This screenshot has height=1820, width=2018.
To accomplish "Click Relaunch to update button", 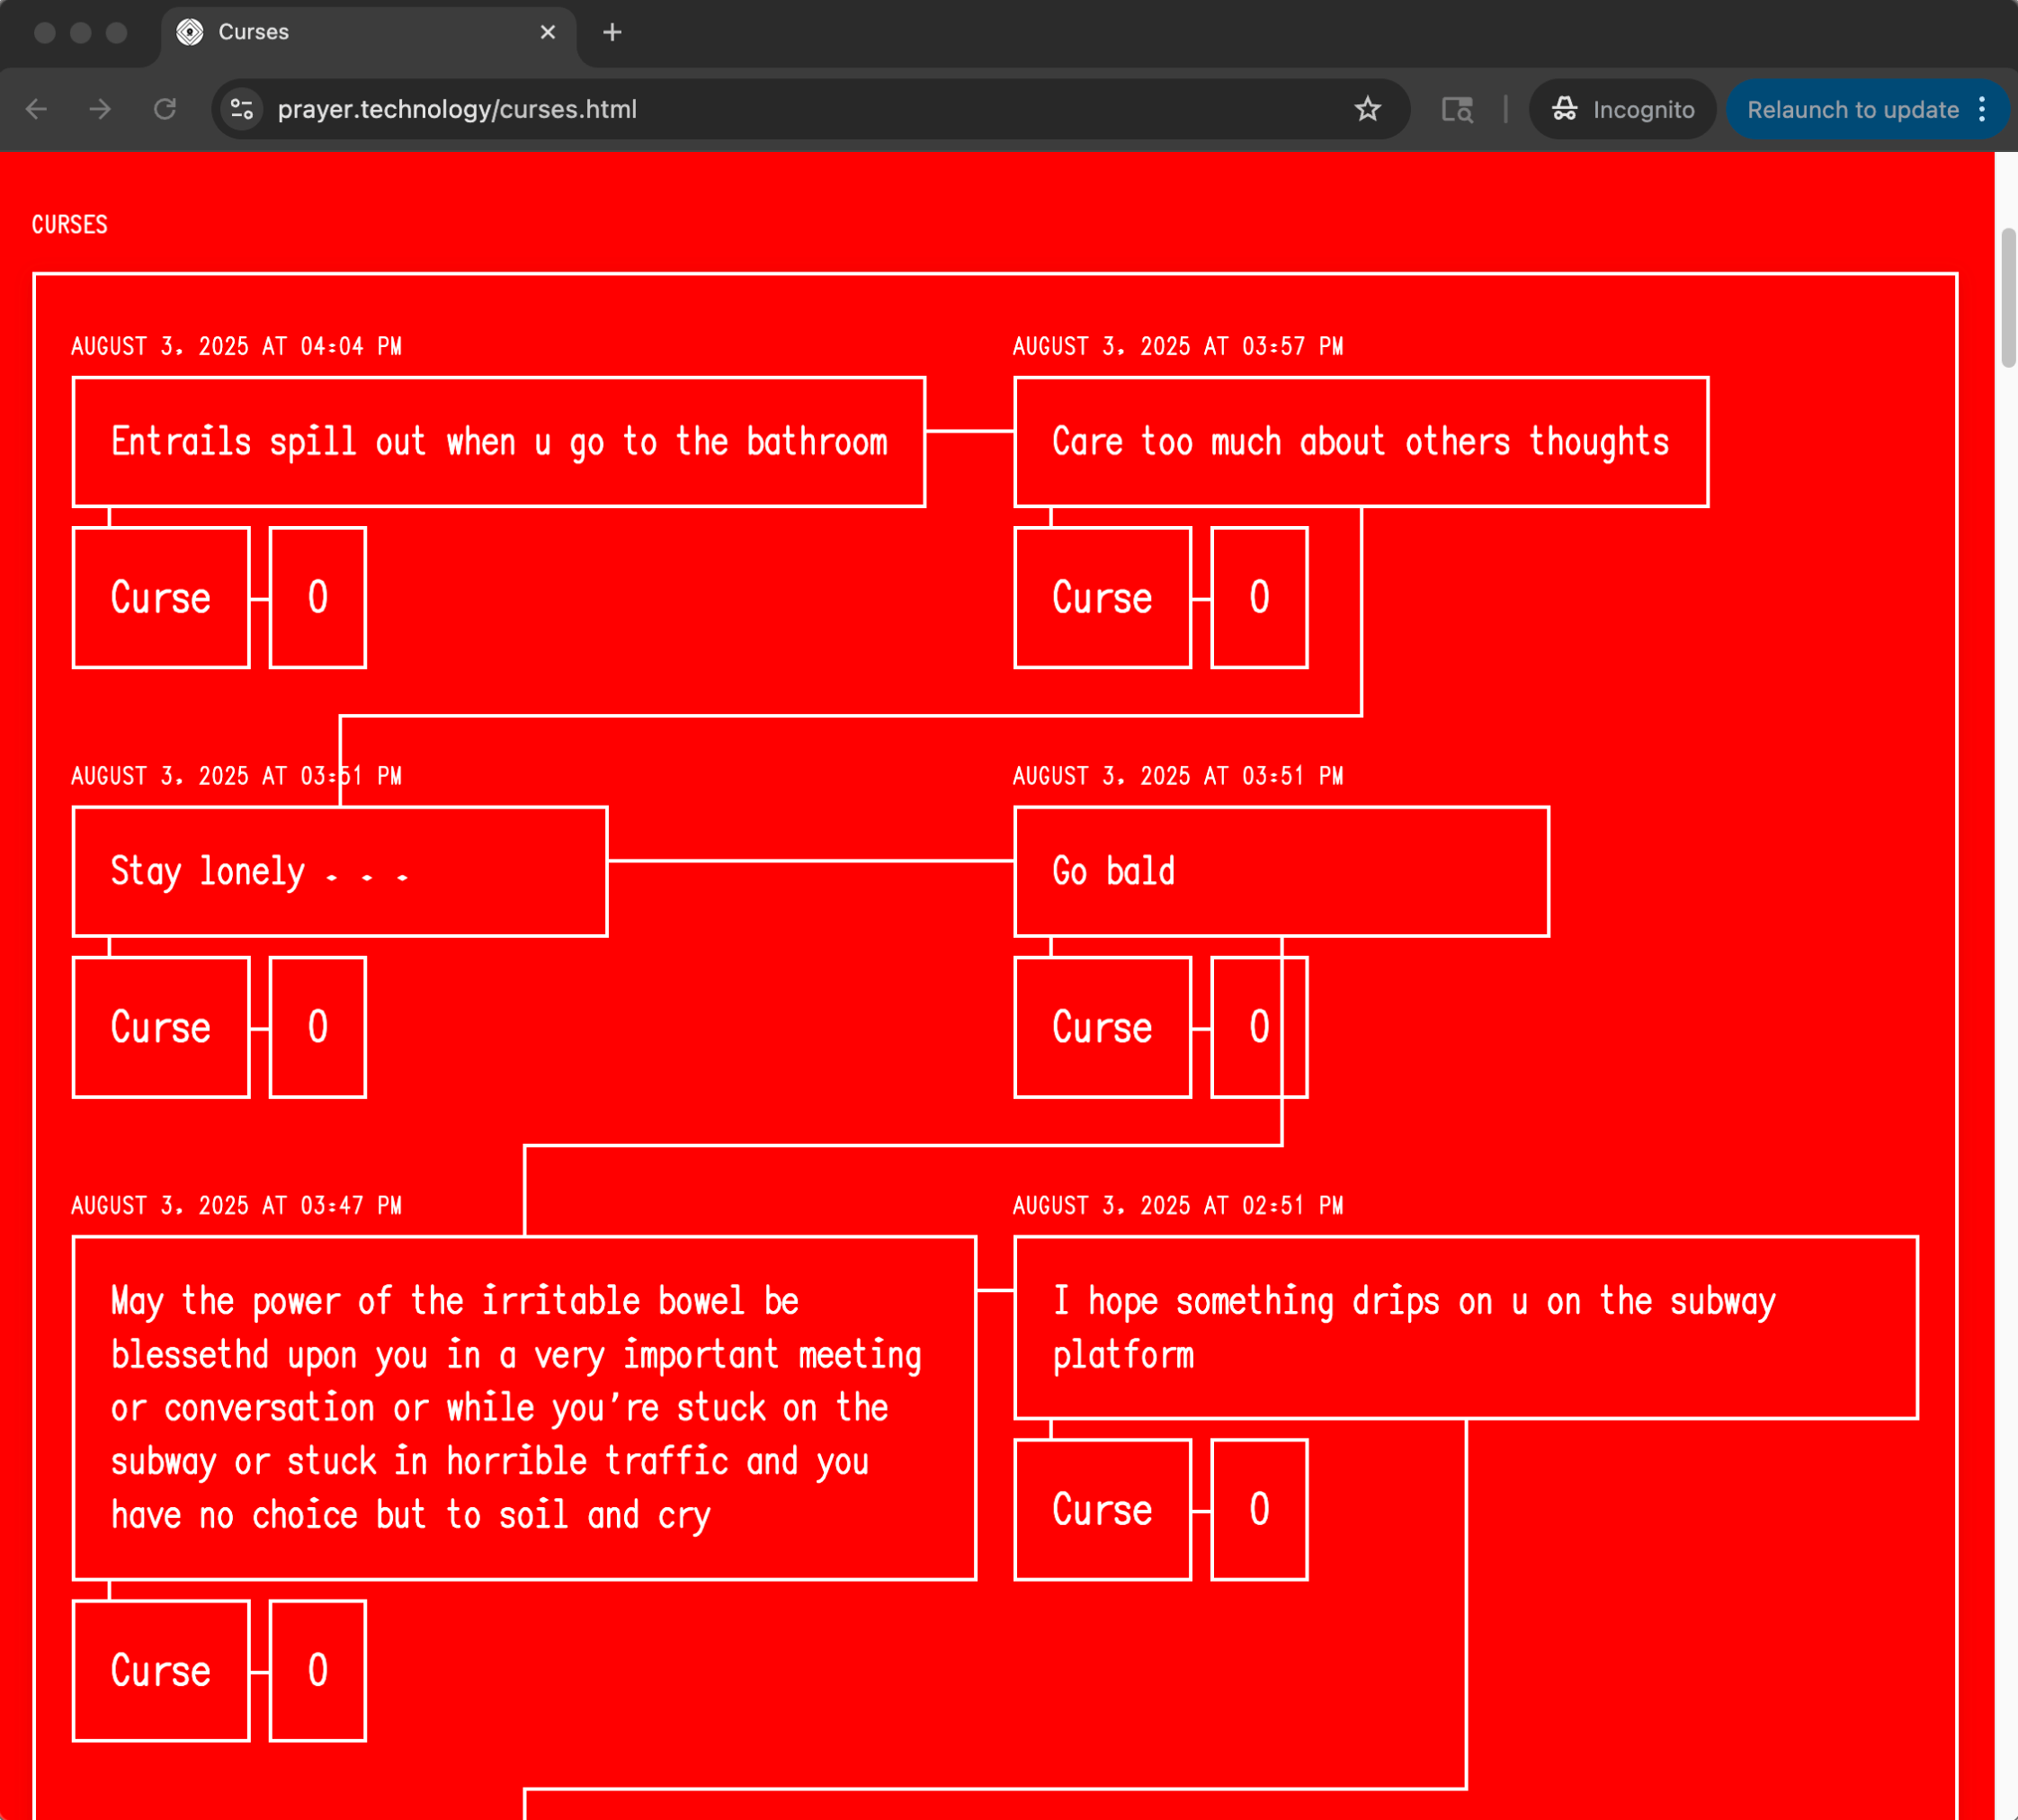I will [1852, 109].
